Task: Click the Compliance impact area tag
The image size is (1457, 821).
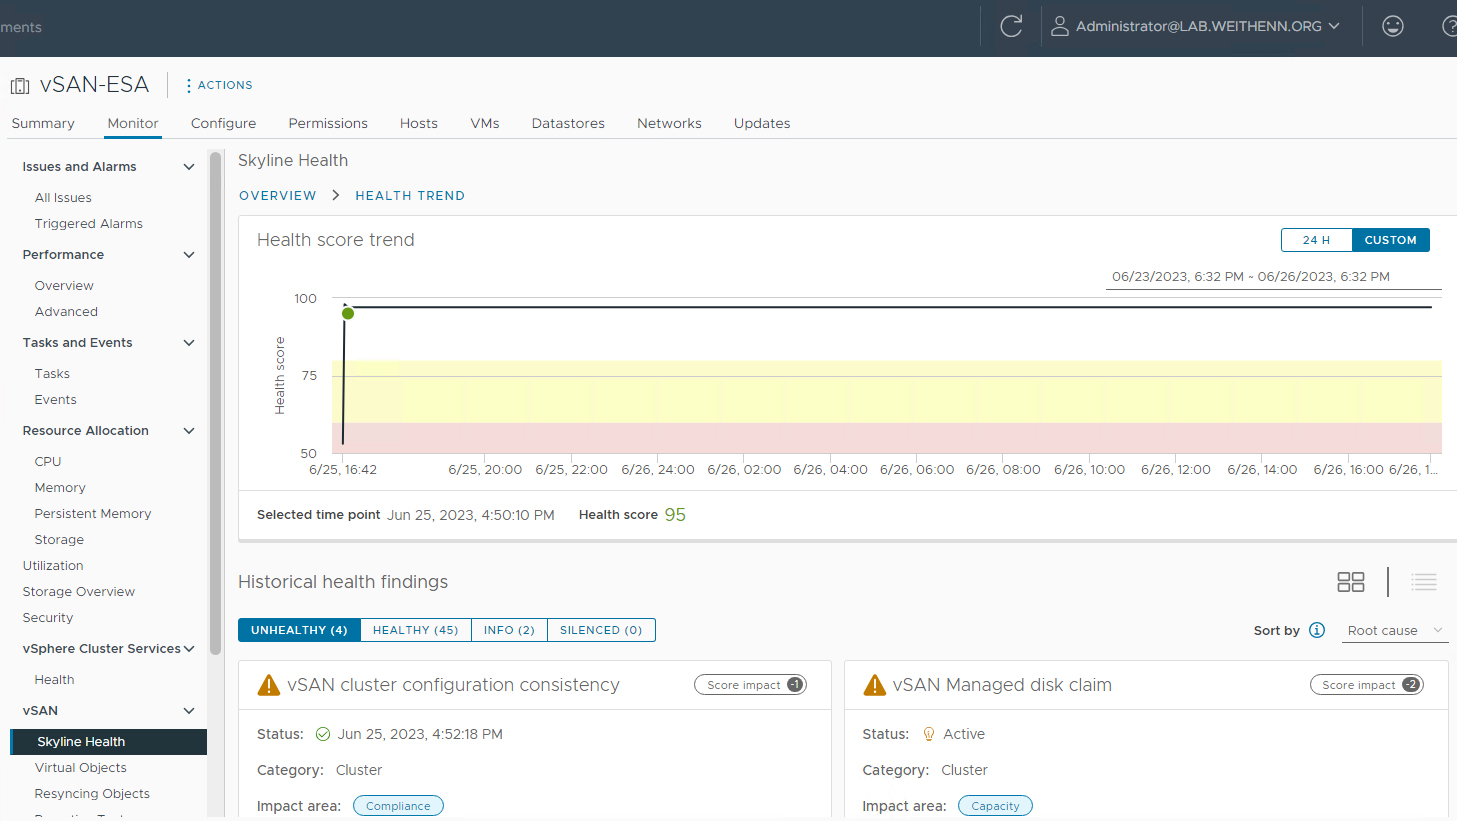Action: (398, 806)
